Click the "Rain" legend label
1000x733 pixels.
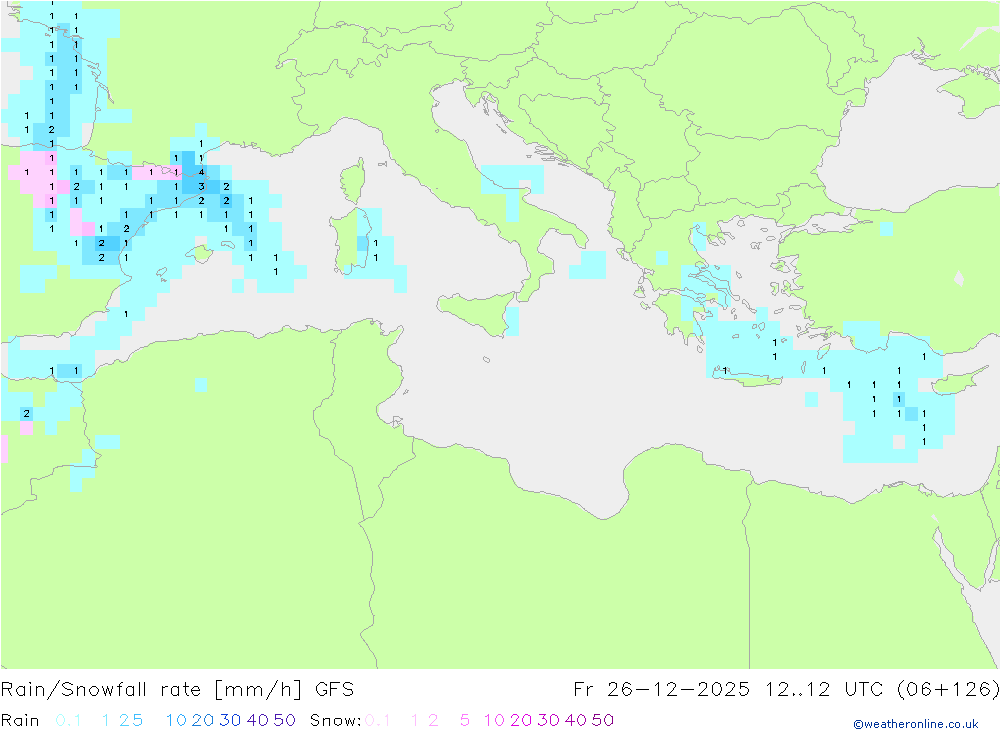20,720
